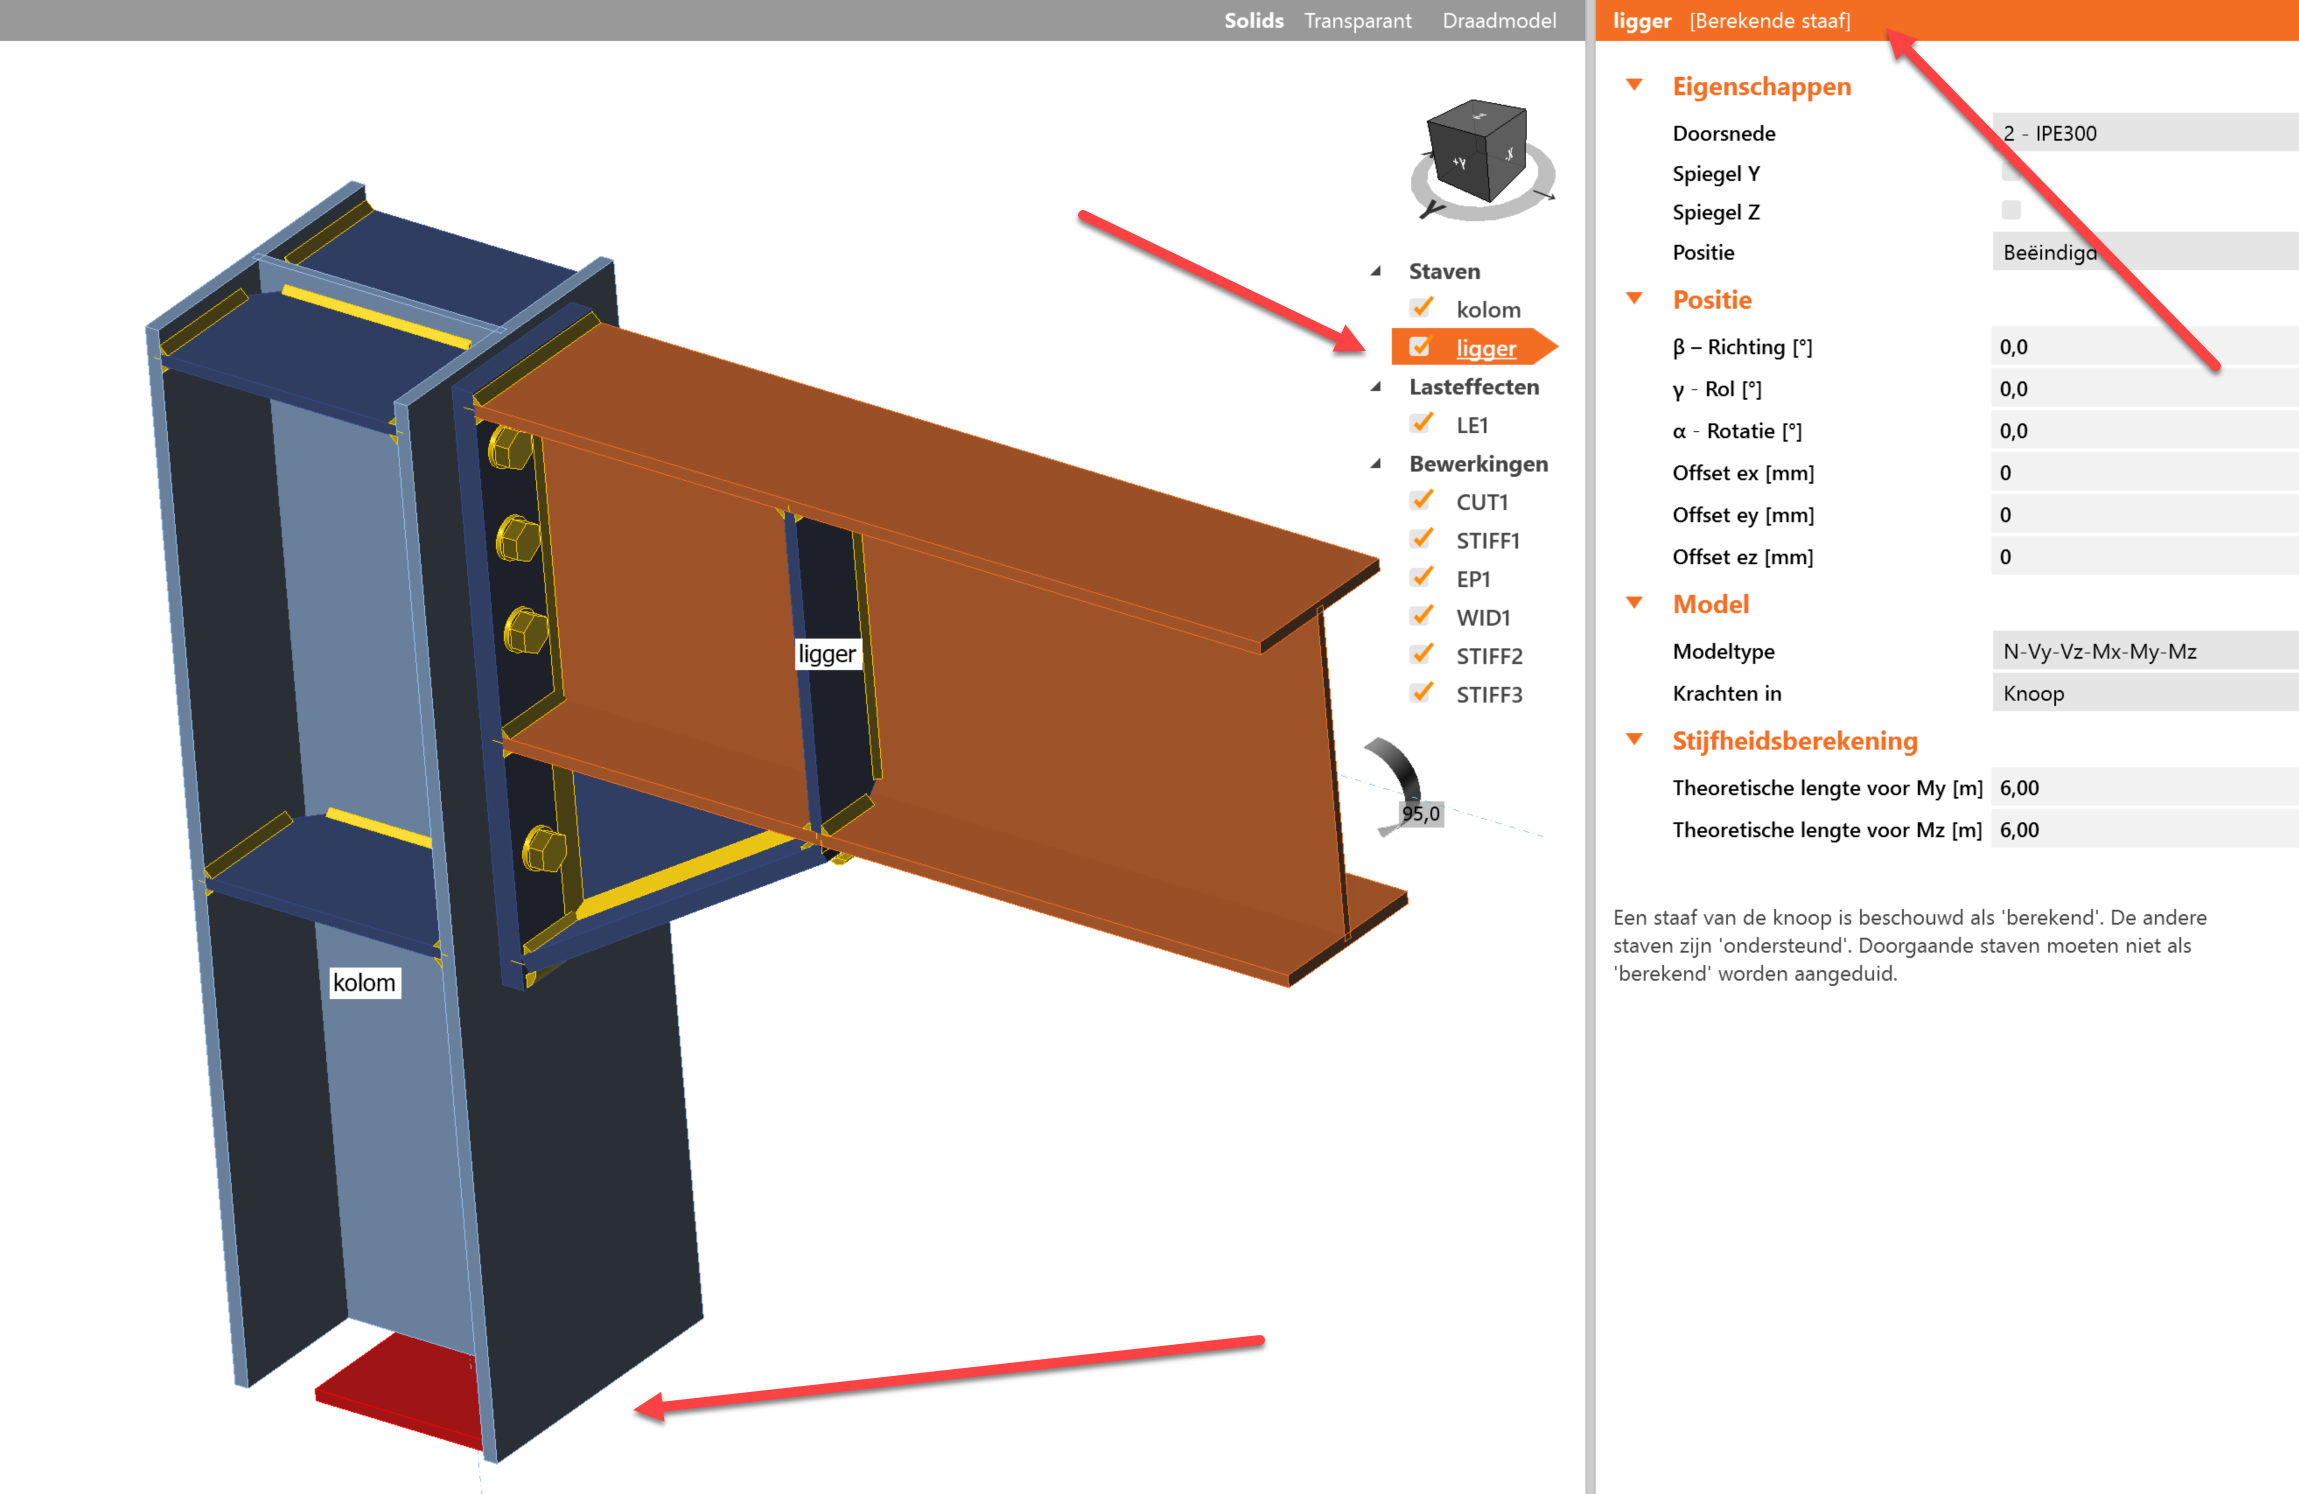The height and width of the screenshot is (1494, 2299).
Task: Enable the Spiegel Z checkbox
Action: coord(2010,210)
